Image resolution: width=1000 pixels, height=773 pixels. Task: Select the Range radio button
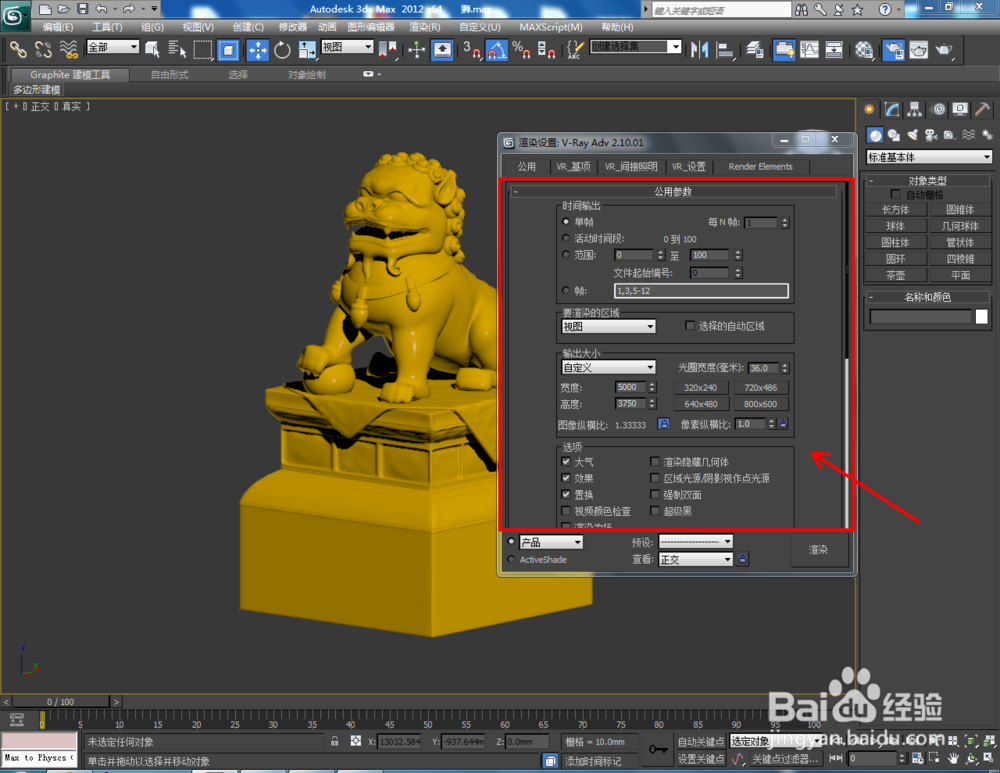[566, 254]
